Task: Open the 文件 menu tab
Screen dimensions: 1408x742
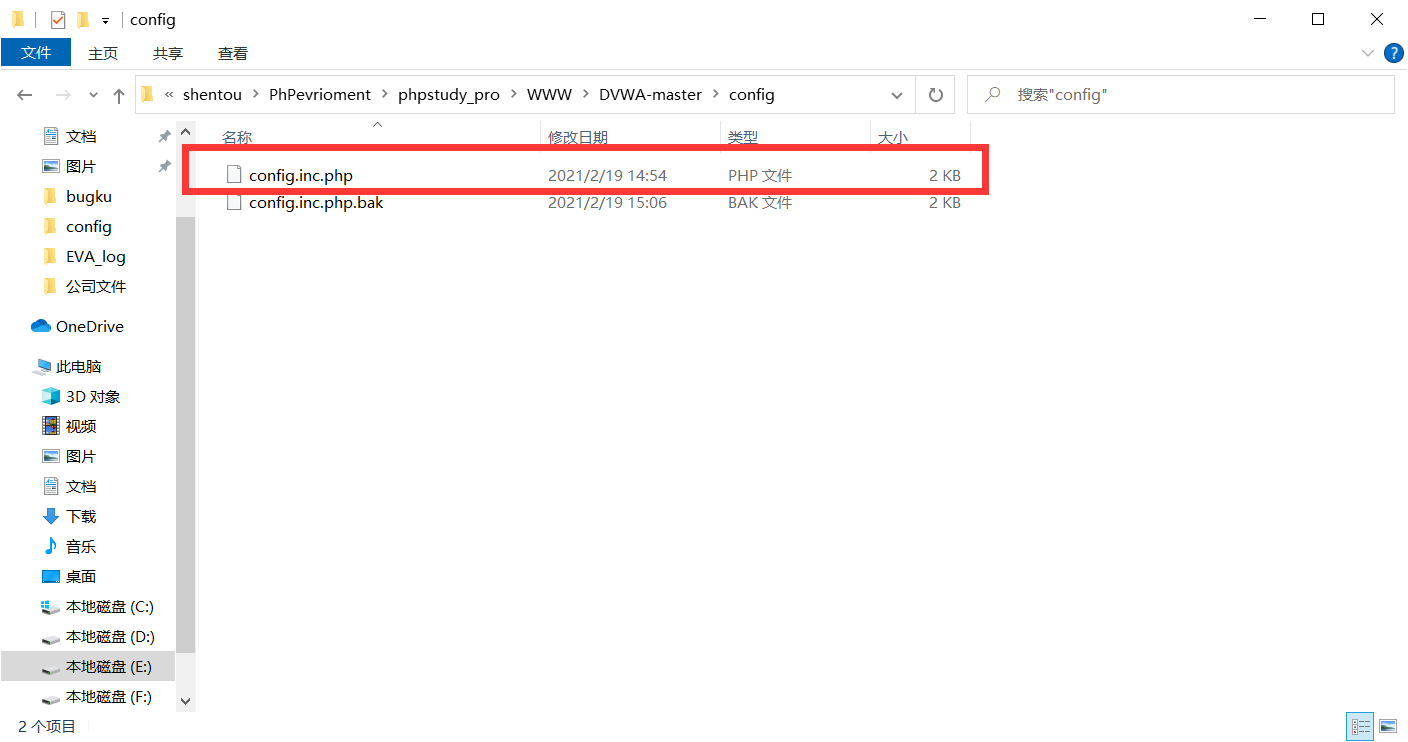Action: (36, 52)
